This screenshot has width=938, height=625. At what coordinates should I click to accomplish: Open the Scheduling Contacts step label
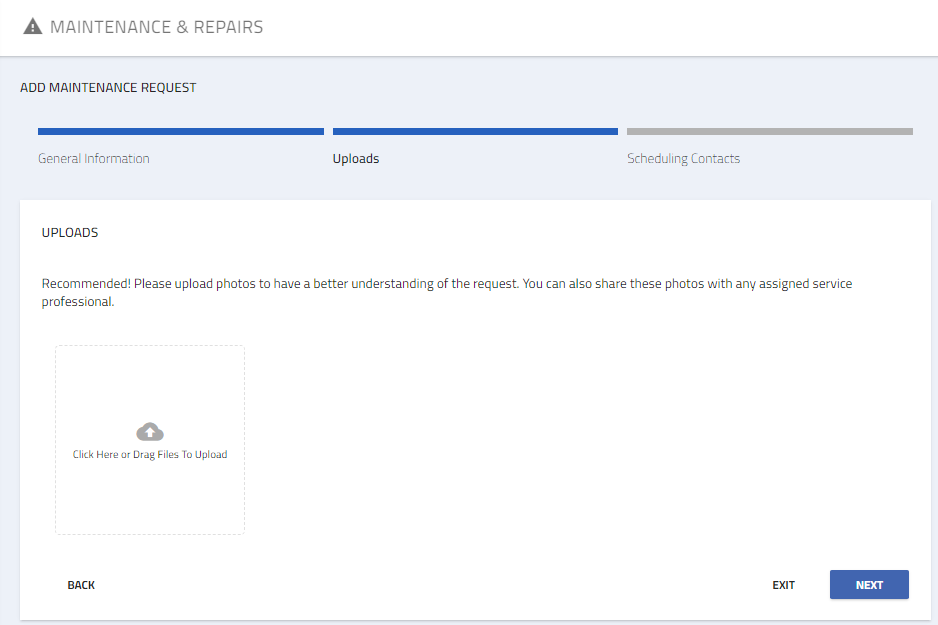click(x=684, y=158)
